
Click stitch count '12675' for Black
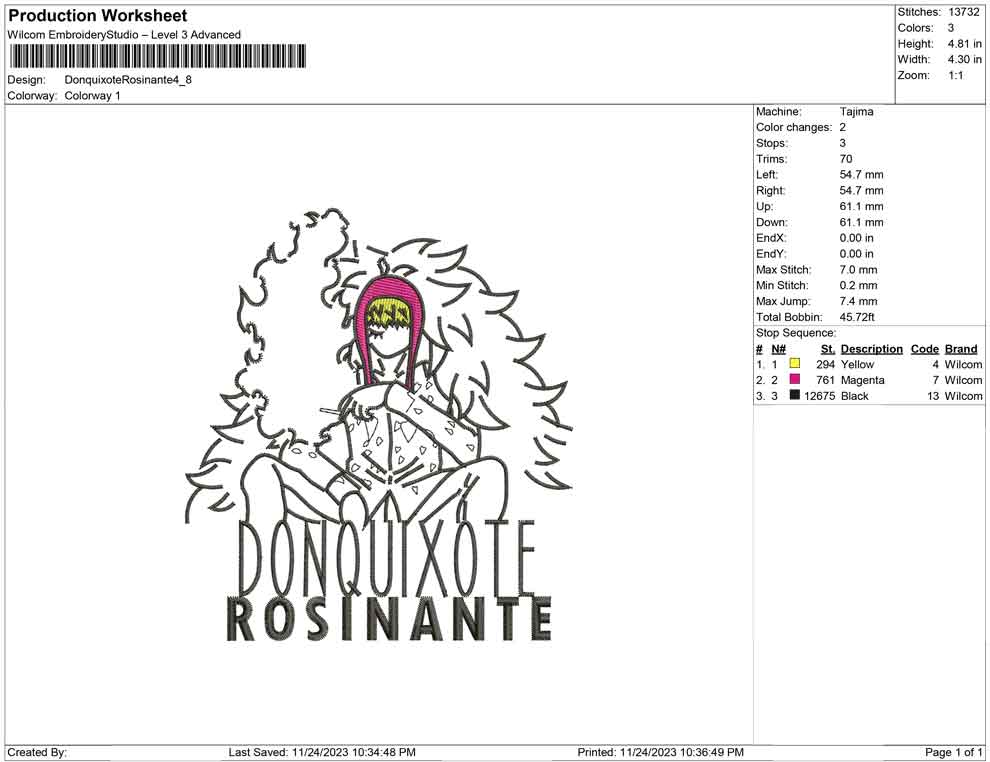[x=820, y=396]
